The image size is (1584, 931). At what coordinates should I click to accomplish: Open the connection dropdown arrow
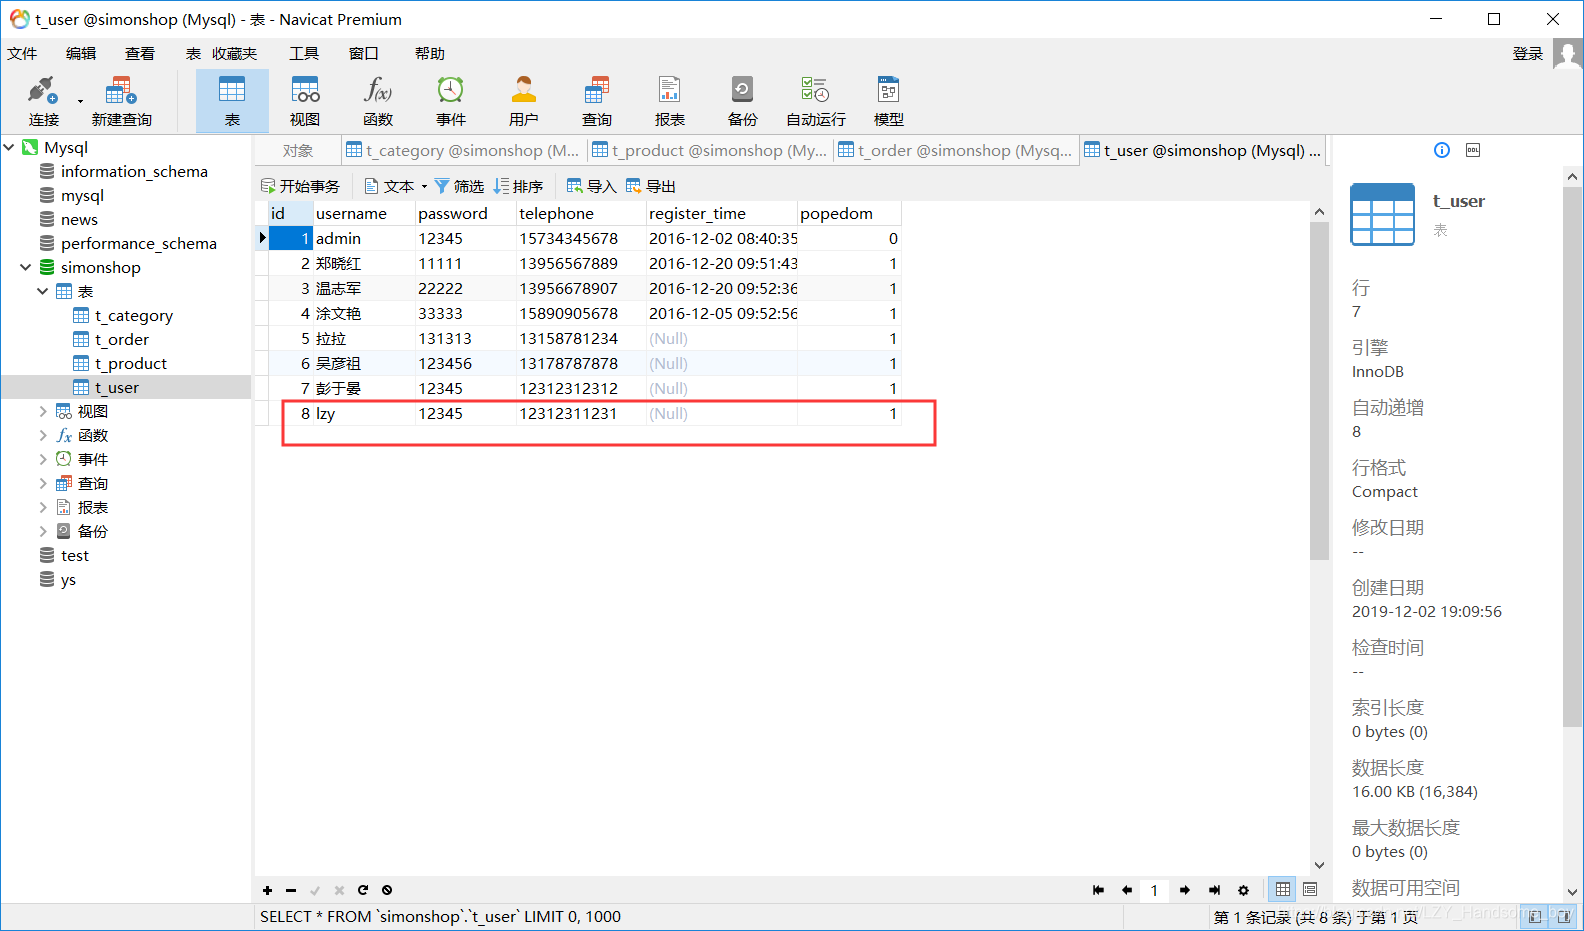[x=80, y=101]
